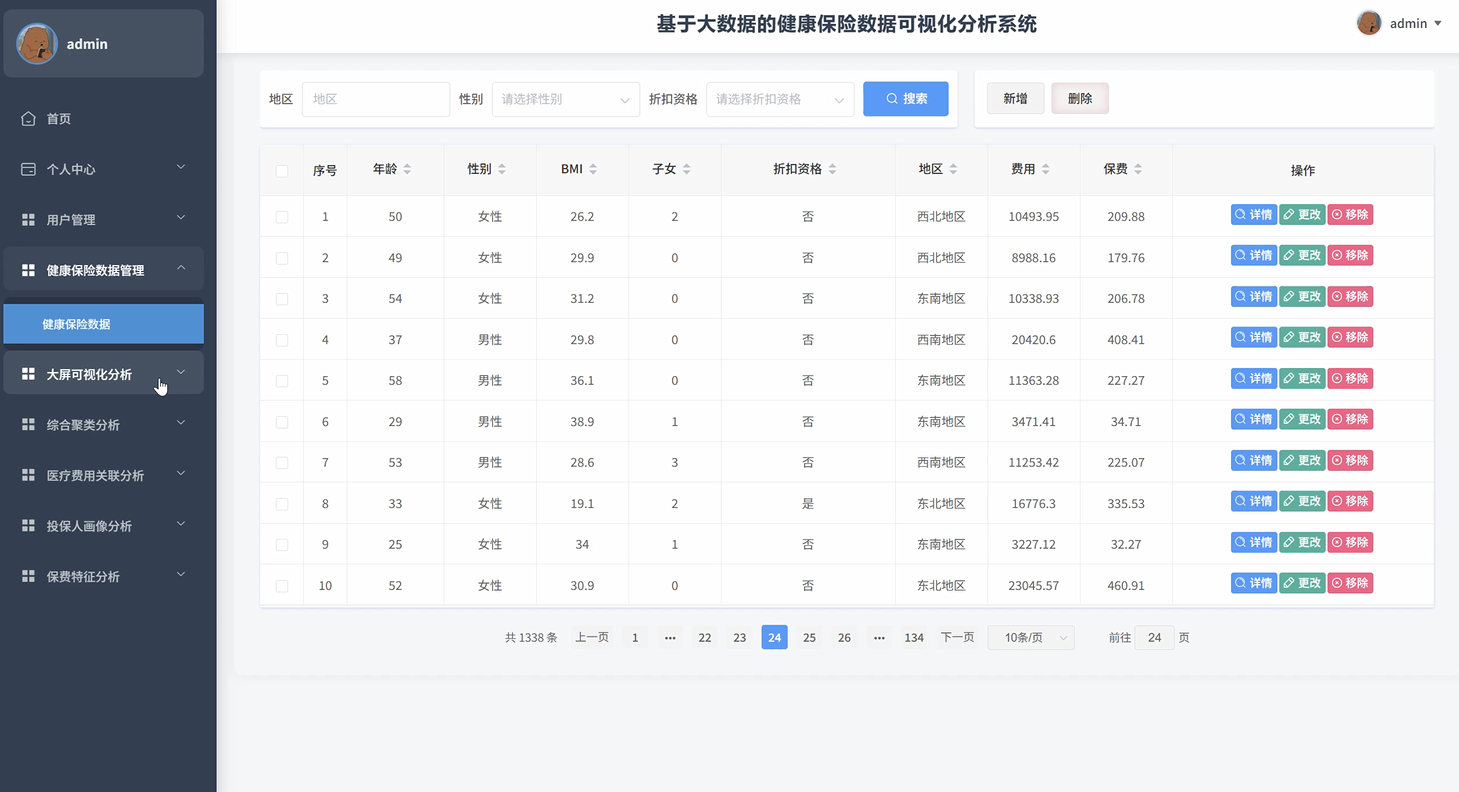Click the card icon beside 个人中心
Screen dimensions: 1459x792
tap(28, 169)
